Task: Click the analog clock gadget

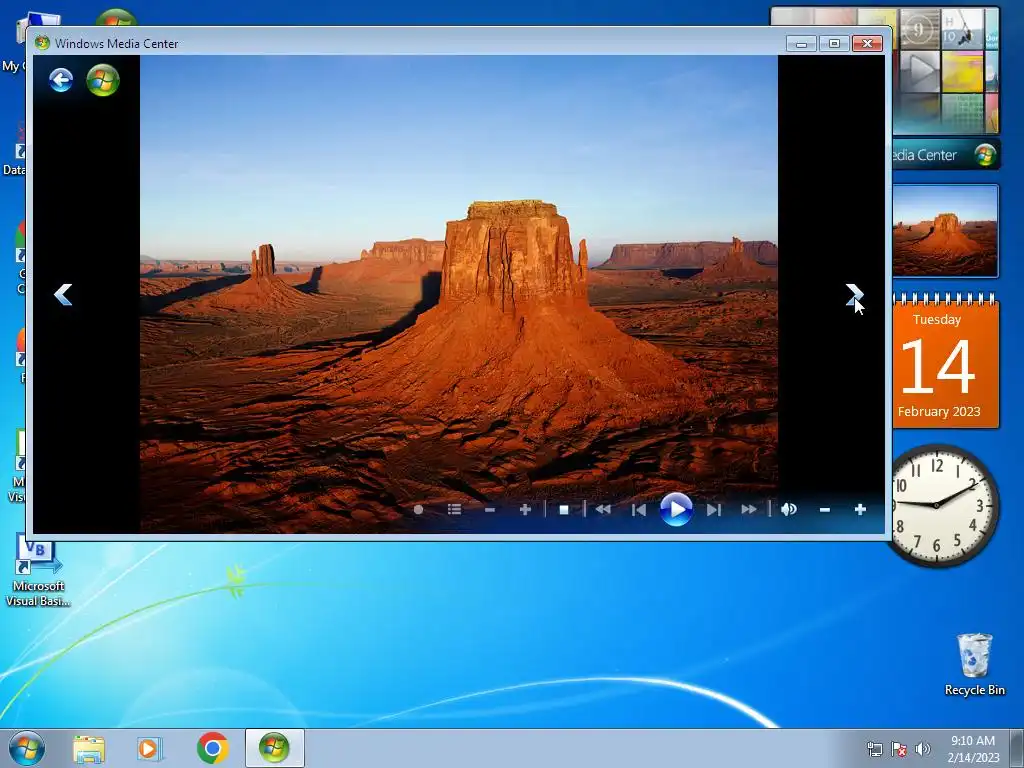Action: tap(940, 505)
